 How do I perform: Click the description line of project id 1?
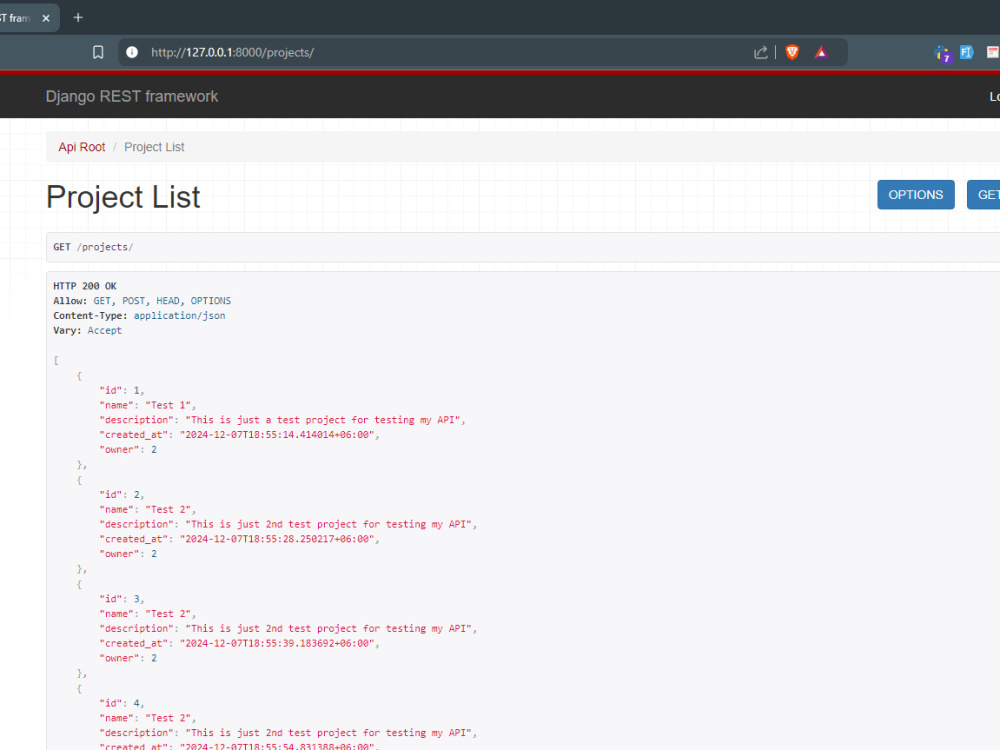[x=282, y=420]
